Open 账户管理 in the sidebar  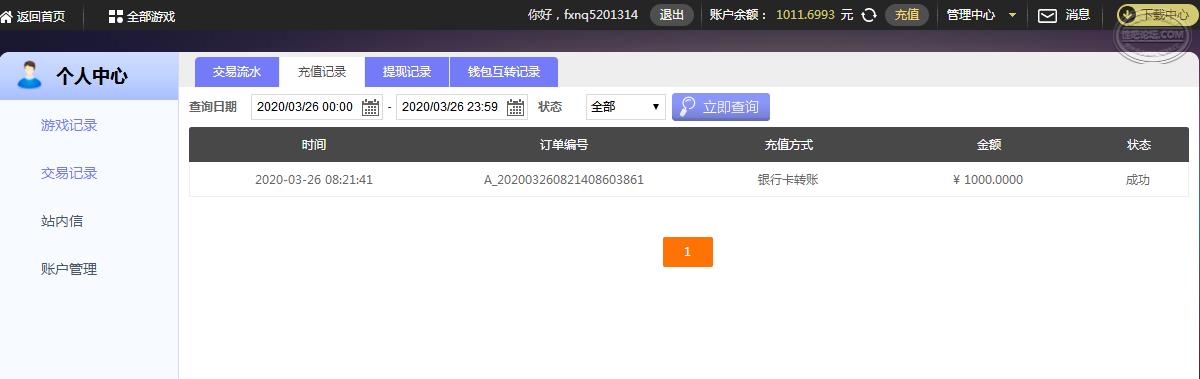(69, 269)
